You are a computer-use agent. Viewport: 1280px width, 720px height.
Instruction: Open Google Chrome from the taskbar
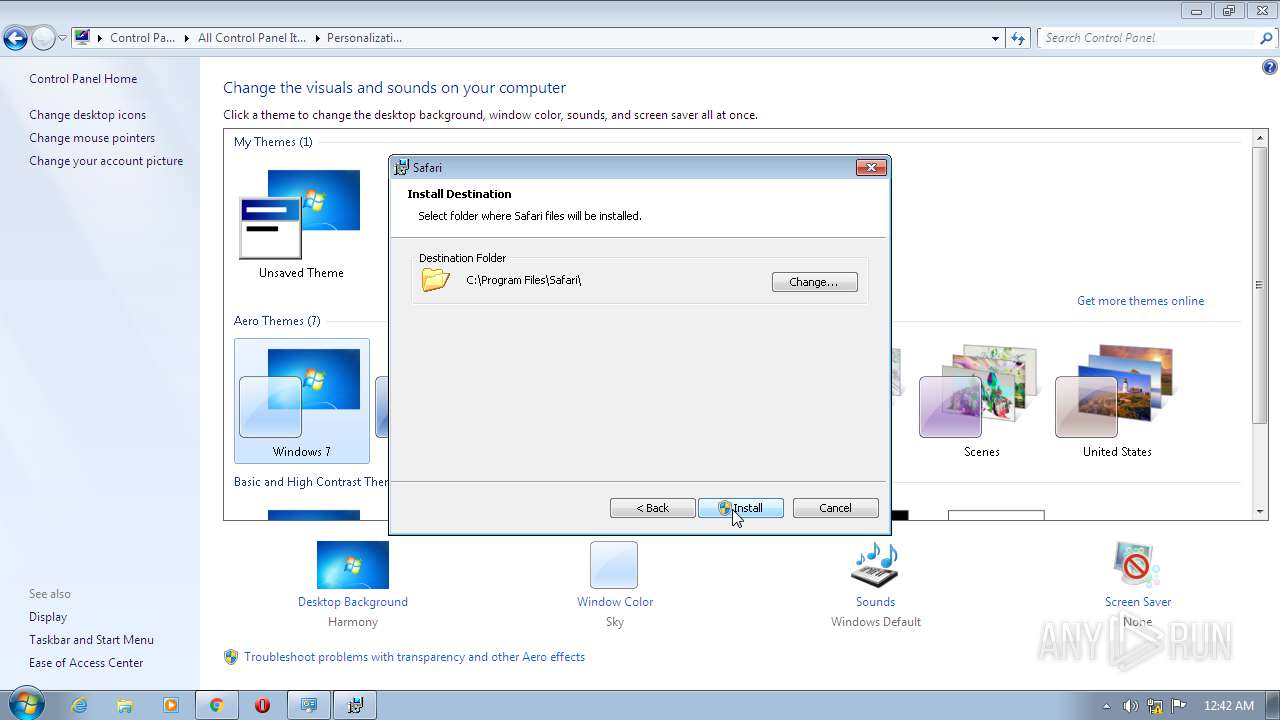click(x=216, y=705)
